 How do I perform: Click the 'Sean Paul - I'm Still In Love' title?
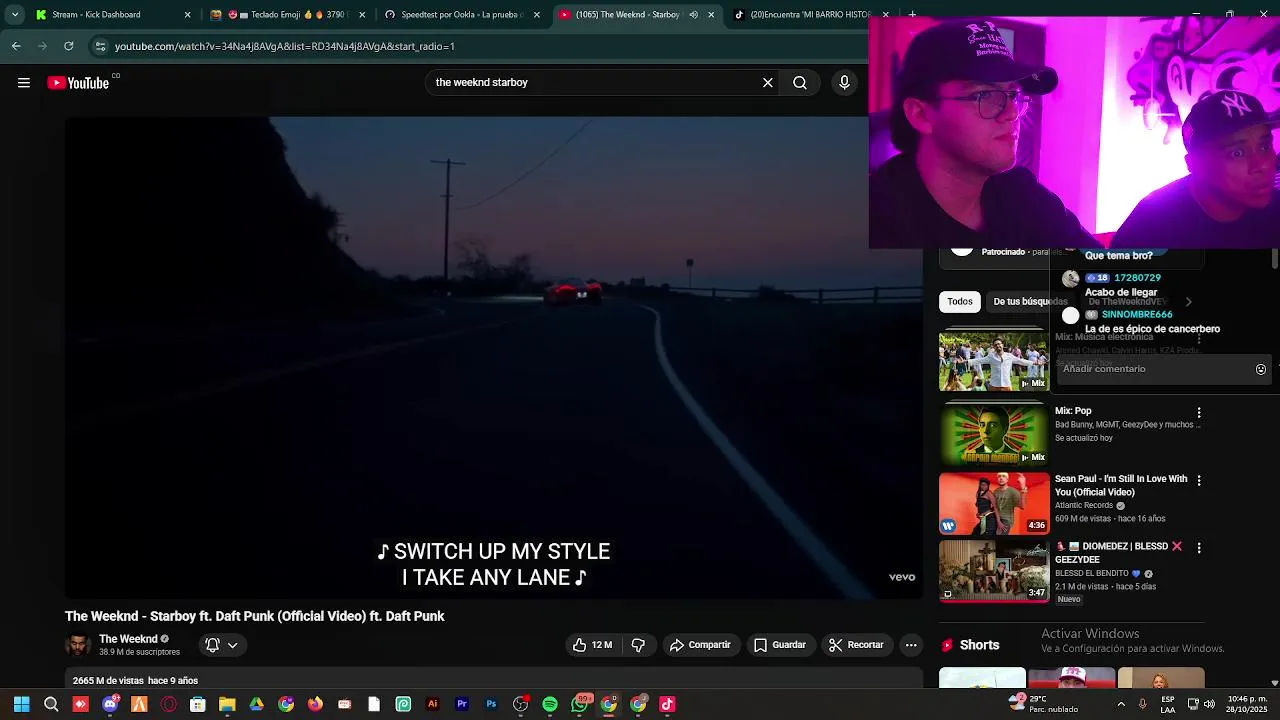pos(1121,485)
